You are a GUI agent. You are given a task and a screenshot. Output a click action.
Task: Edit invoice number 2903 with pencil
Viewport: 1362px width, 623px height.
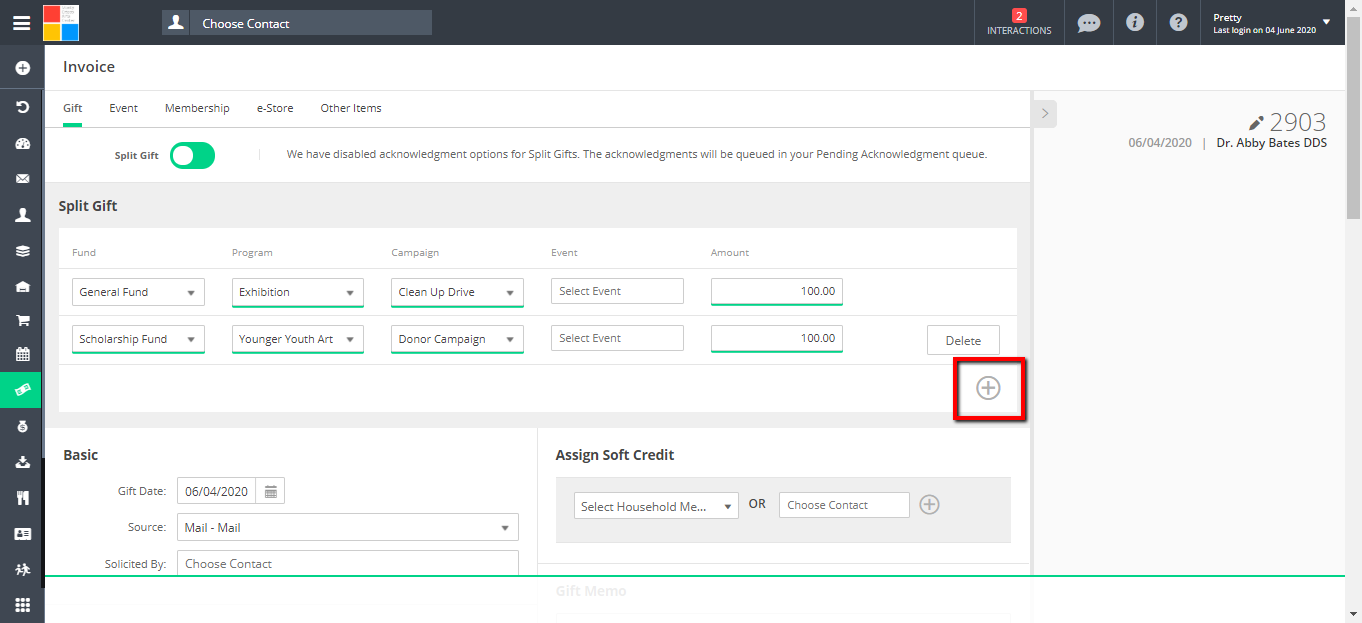(x=1257, y=123)
